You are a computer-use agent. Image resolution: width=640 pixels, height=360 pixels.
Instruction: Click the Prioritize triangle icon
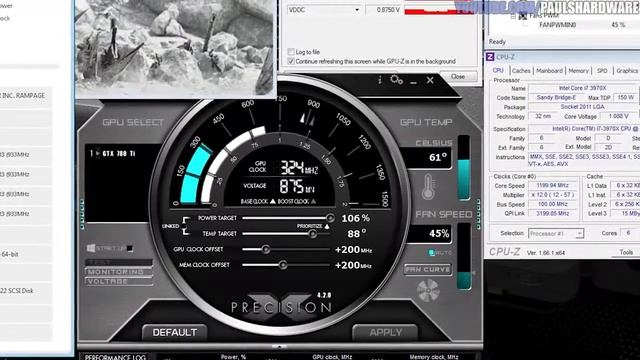(327, 226)
